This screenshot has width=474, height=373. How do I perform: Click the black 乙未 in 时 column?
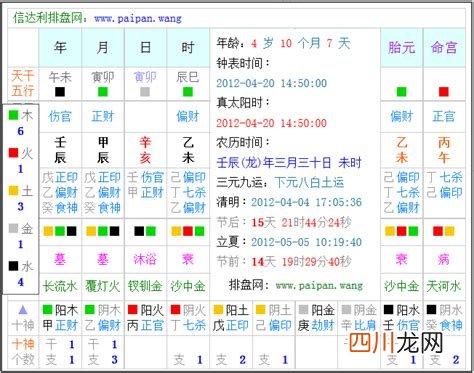(x=188, y=150)
